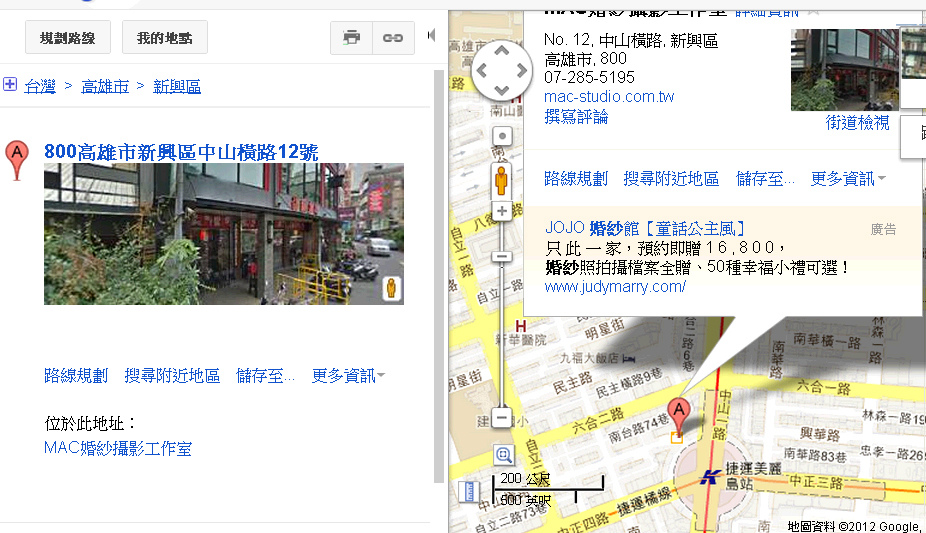Click 街道檢視 link under bubble photo
The width and height of the screenshot is (926, 533).
(x=857, y=122)
